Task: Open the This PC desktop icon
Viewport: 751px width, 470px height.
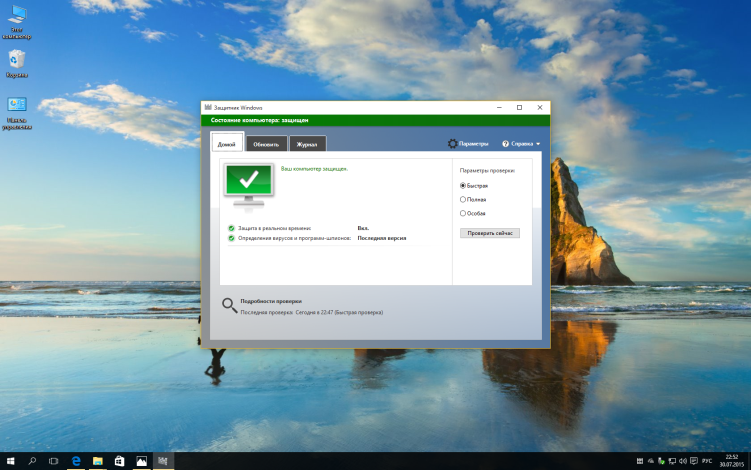Action: tap(17, 22)
